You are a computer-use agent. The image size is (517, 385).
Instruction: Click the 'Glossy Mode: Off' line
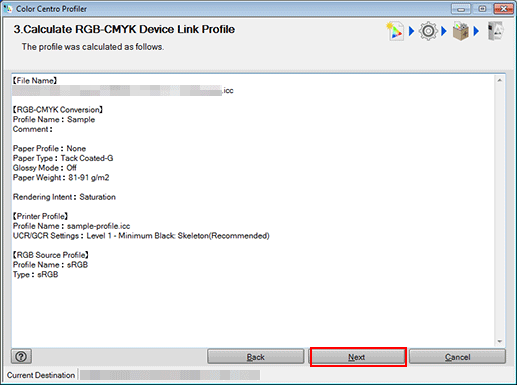click(45, 168)
